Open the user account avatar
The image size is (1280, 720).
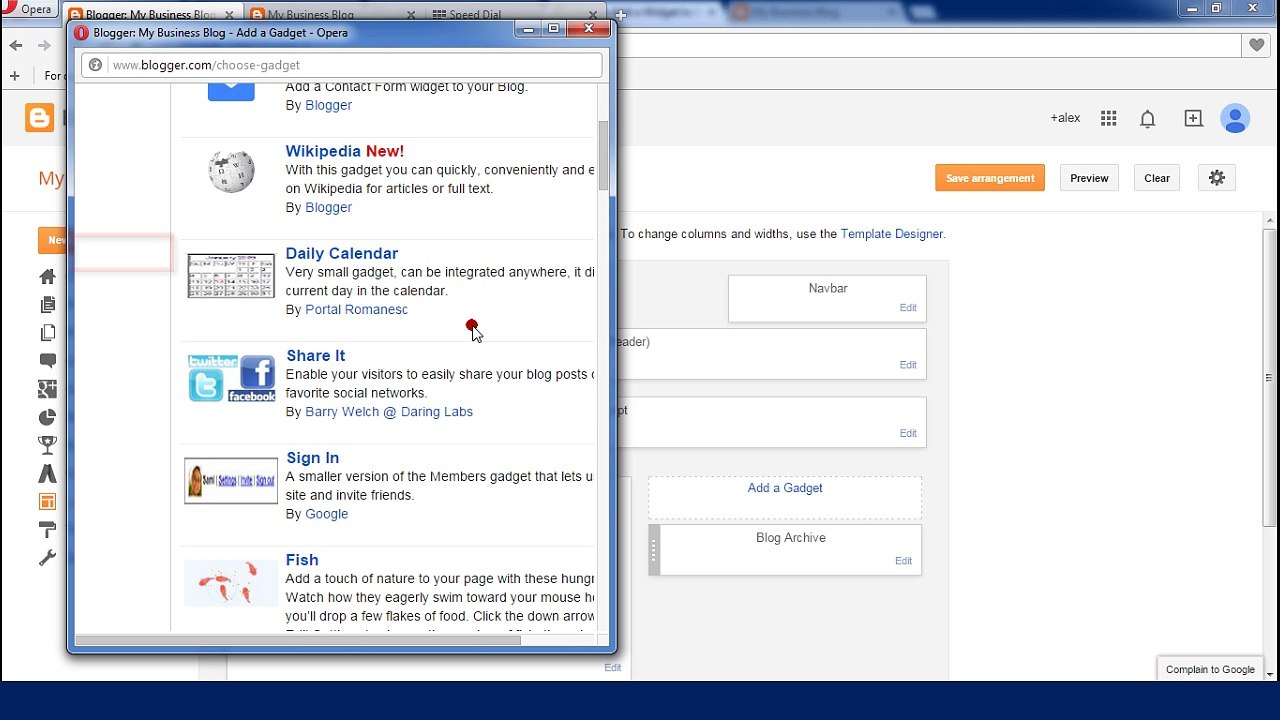1235,118
